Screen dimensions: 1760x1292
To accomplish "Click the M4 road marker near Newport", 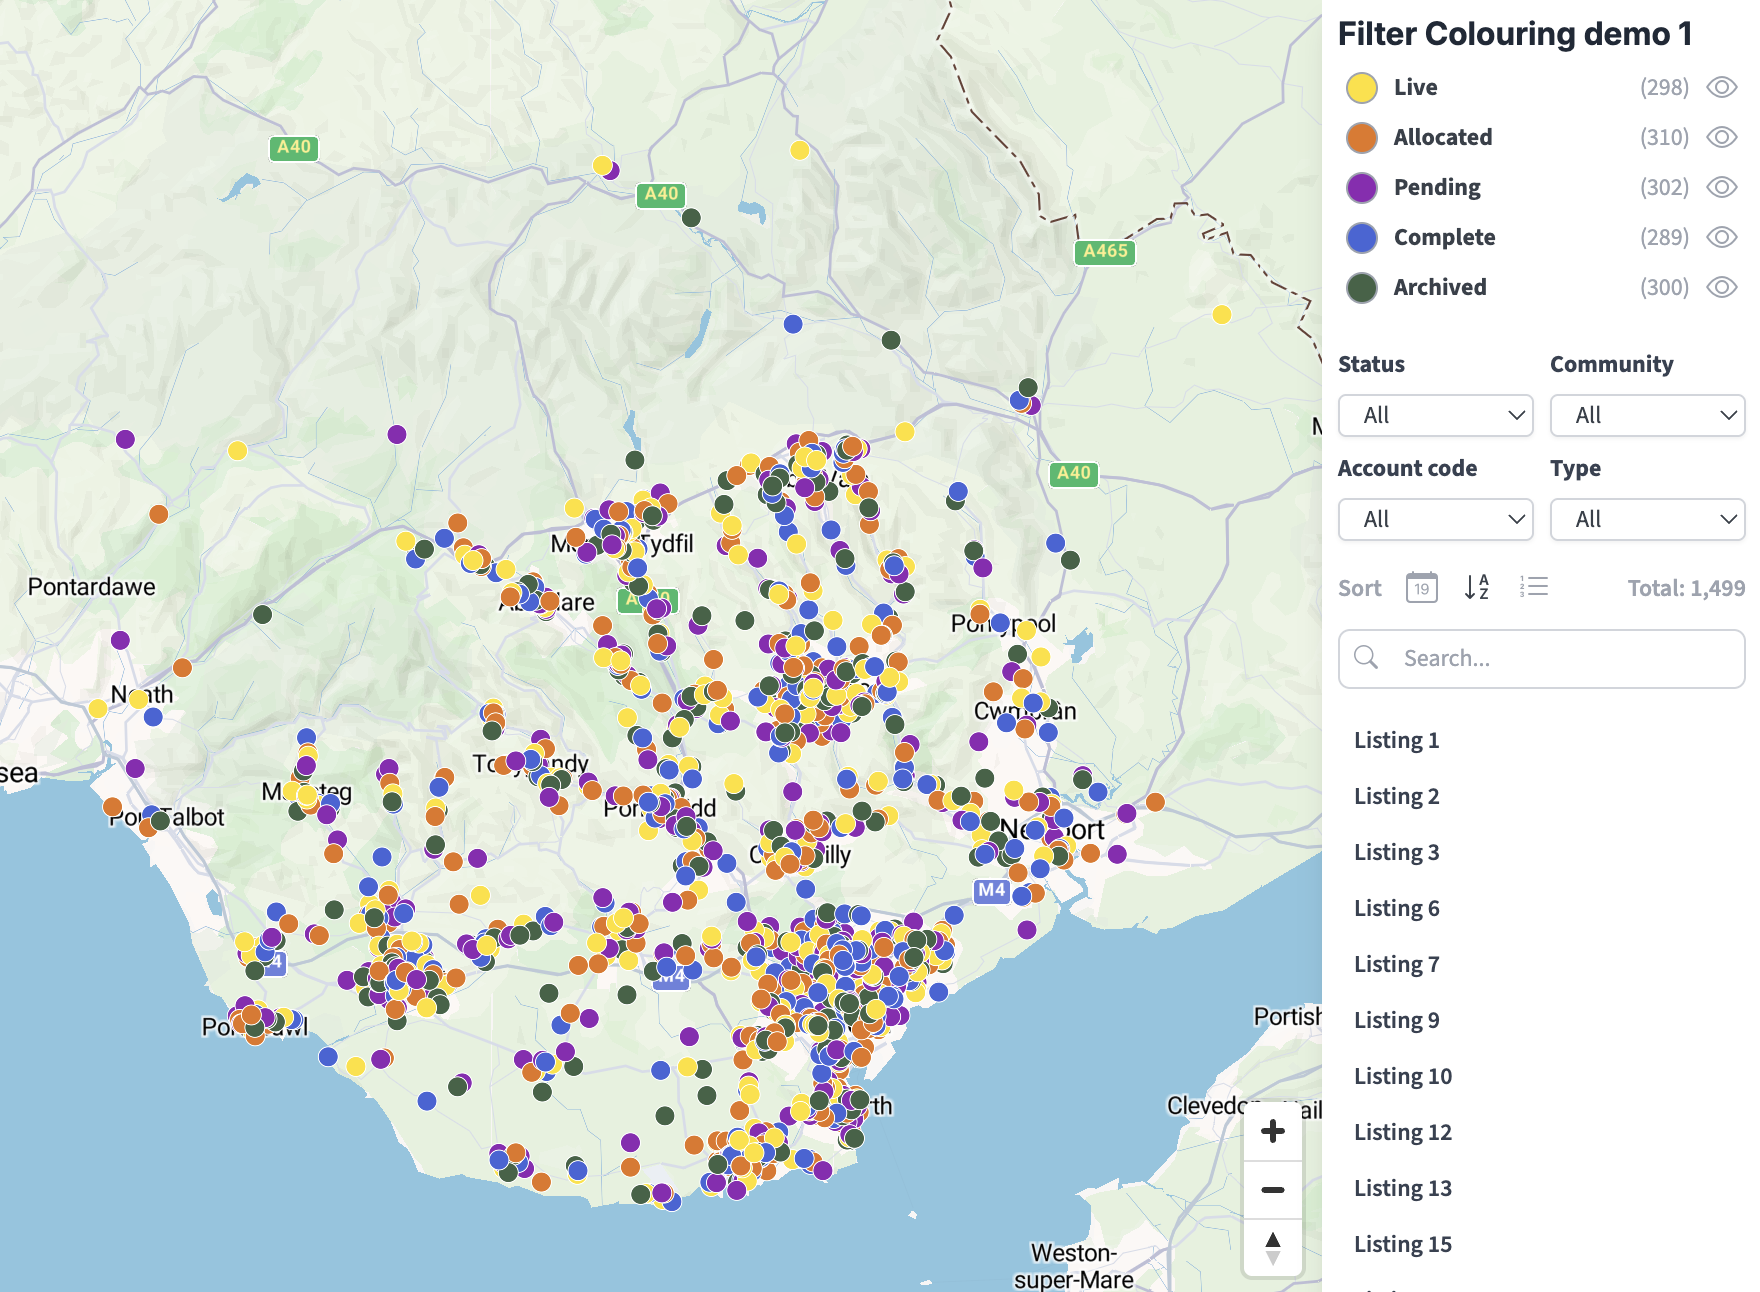I will [x=991, y=890].
